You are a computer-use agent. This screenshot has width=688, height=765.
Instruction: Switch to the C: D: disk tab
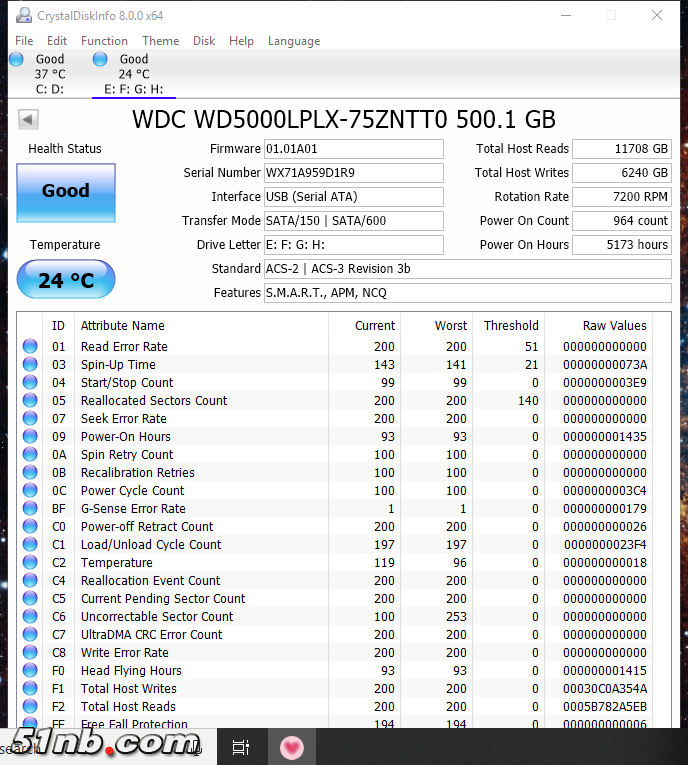point(49,75)
